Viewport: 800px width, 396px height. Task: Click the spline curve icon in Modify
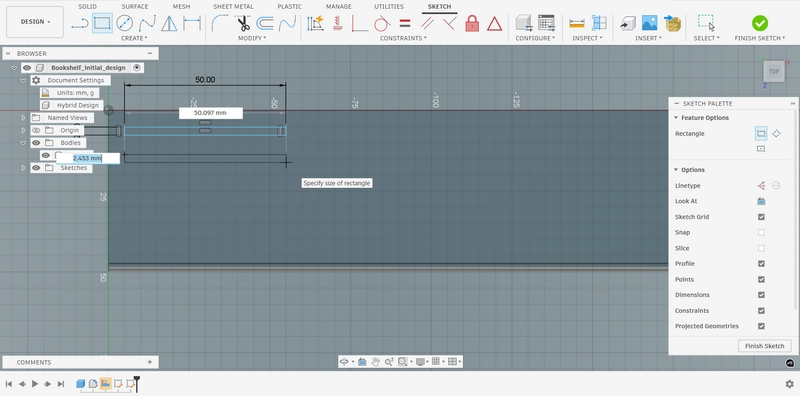287,23
